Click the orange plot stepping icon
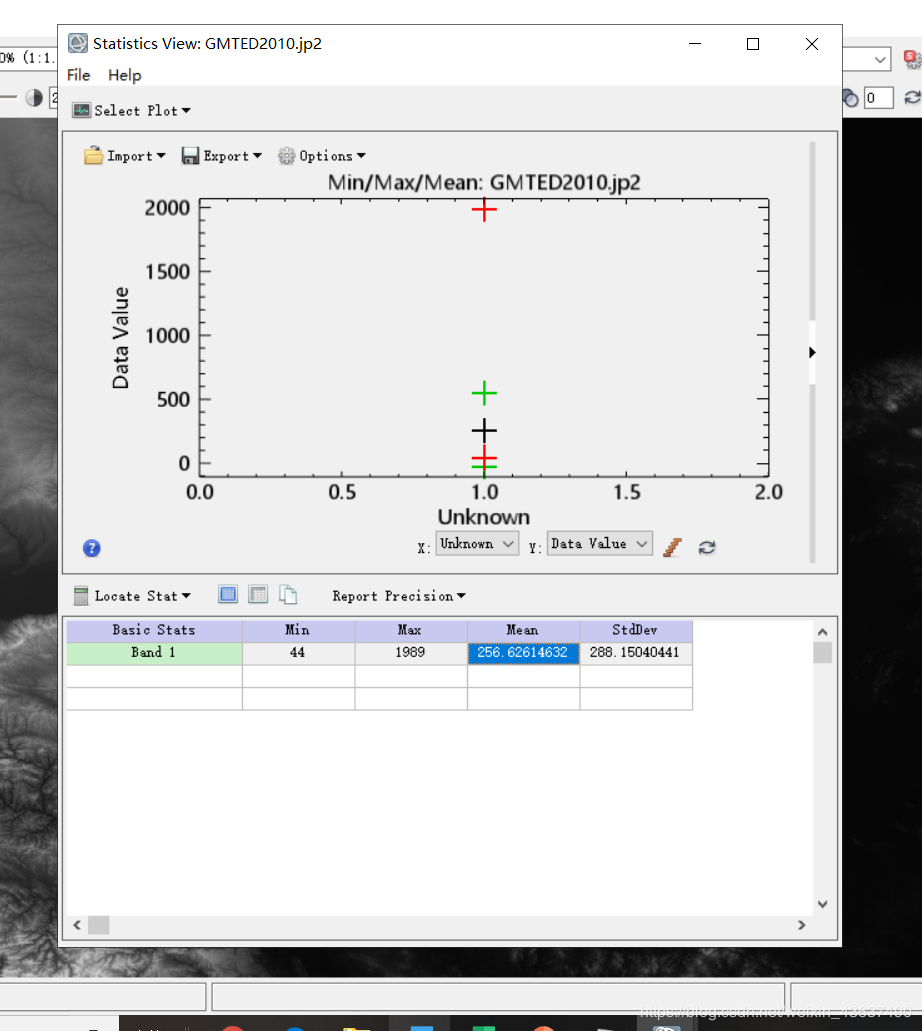Viewport: 922px width, 1031px height. point(673,547)
